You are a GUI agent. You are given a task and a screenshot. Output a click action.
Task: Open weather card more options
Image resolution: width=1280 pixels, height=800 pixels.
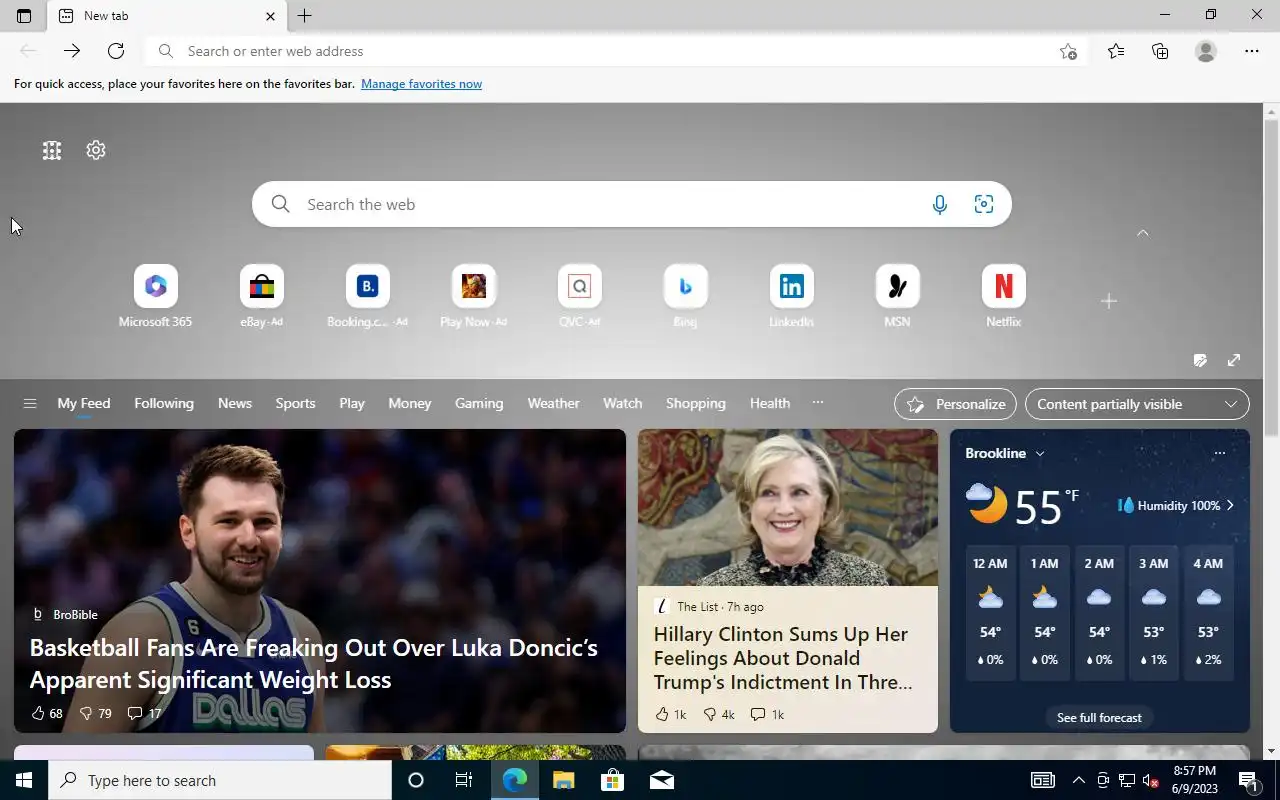(1219, 453)
